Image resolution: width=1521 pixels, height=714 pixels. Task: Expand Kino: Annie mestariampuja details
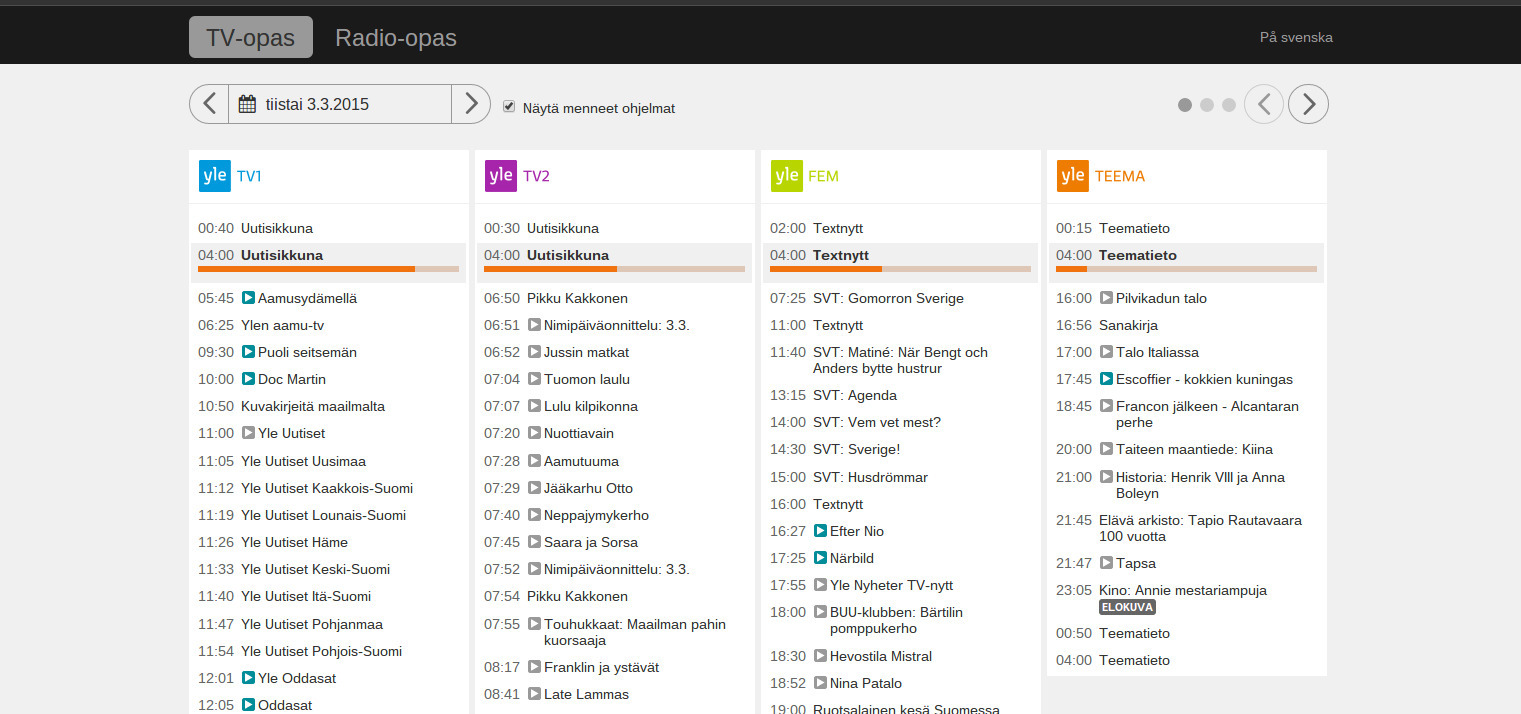1183,590
